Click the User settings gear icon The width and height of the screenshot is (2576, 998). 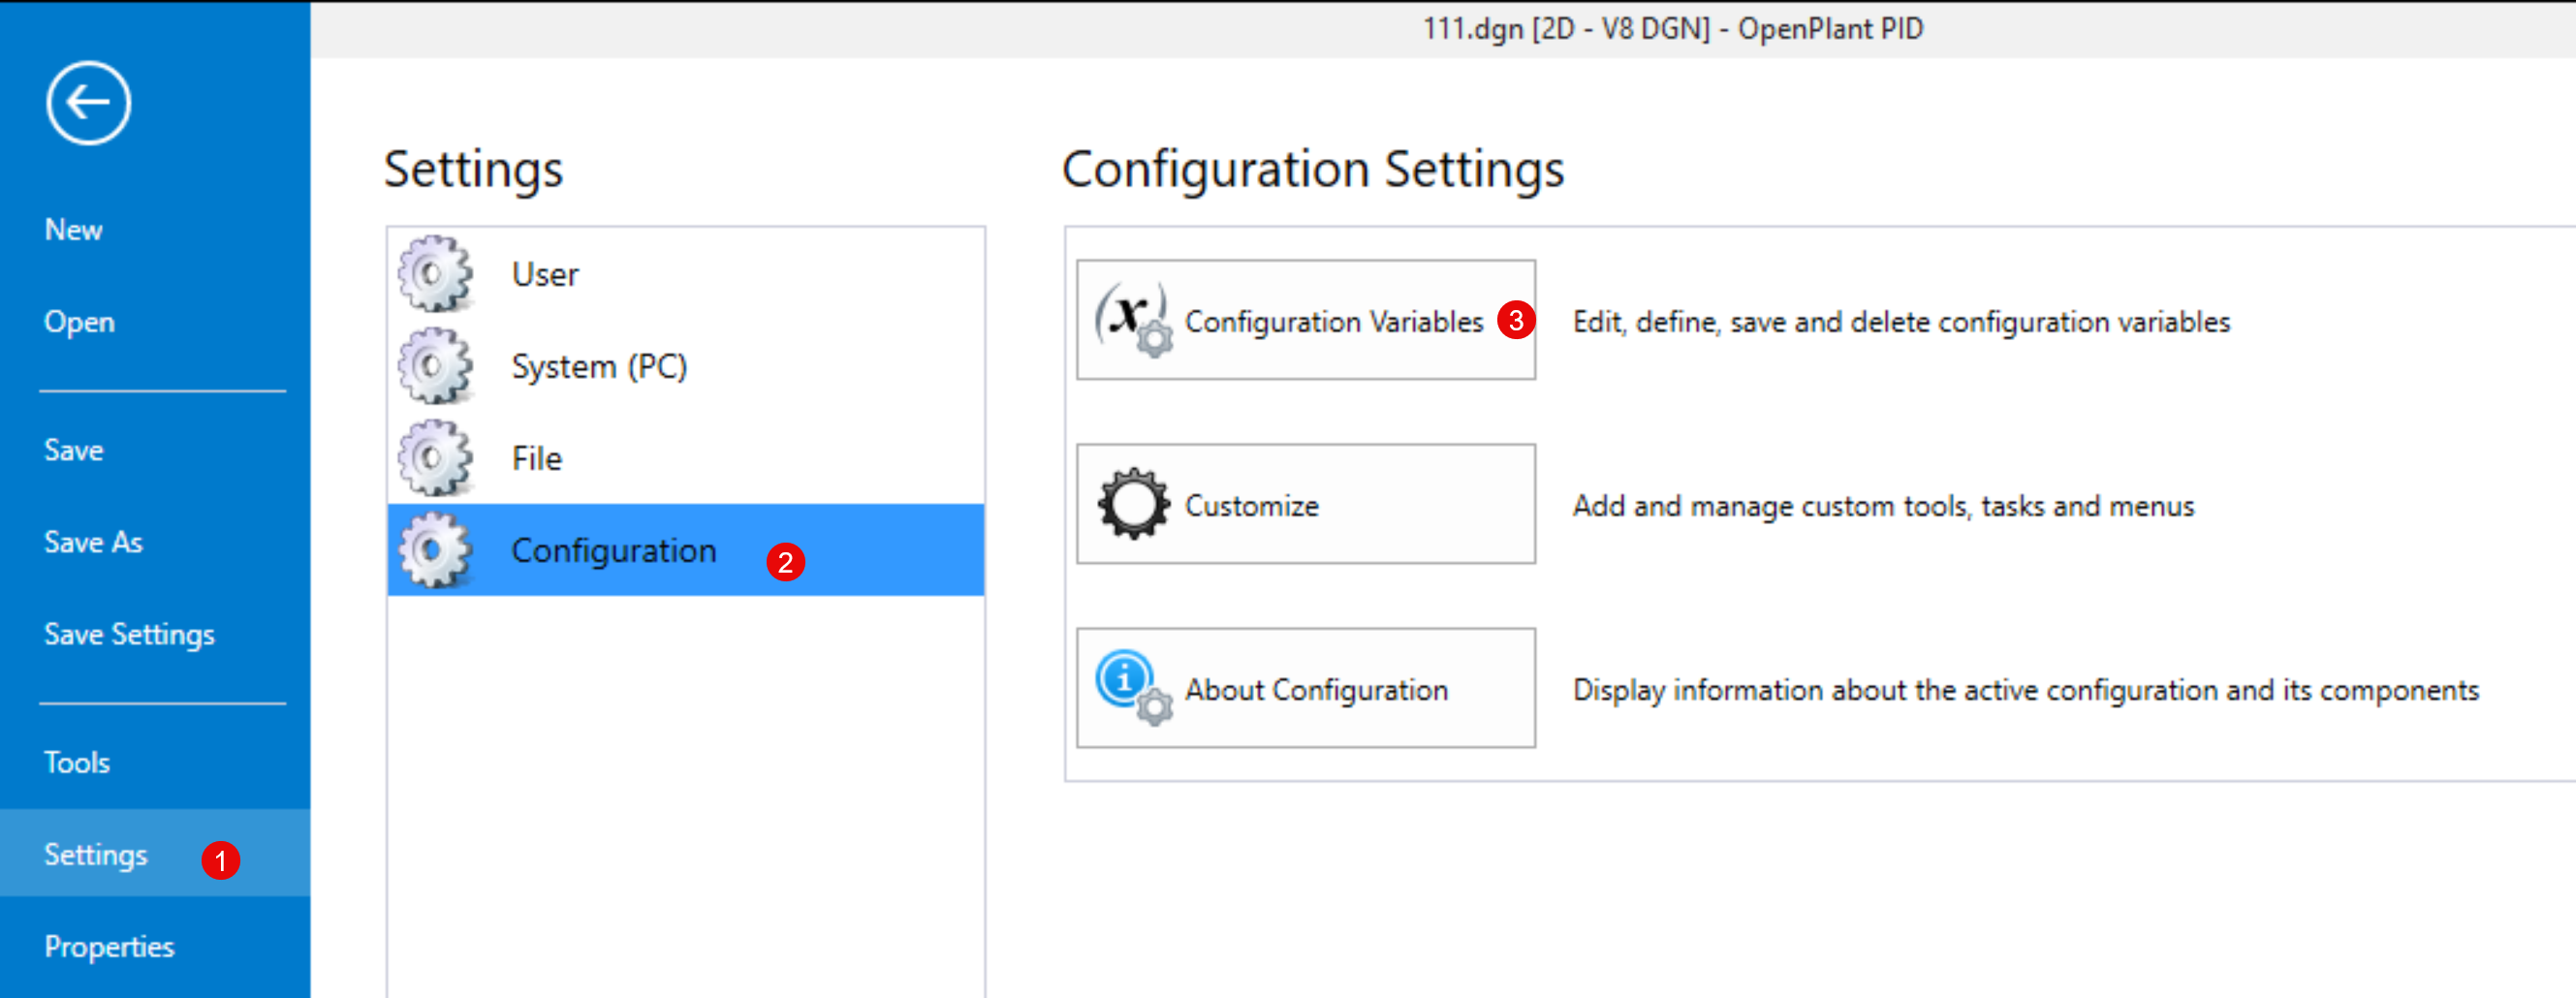(434, 273)
